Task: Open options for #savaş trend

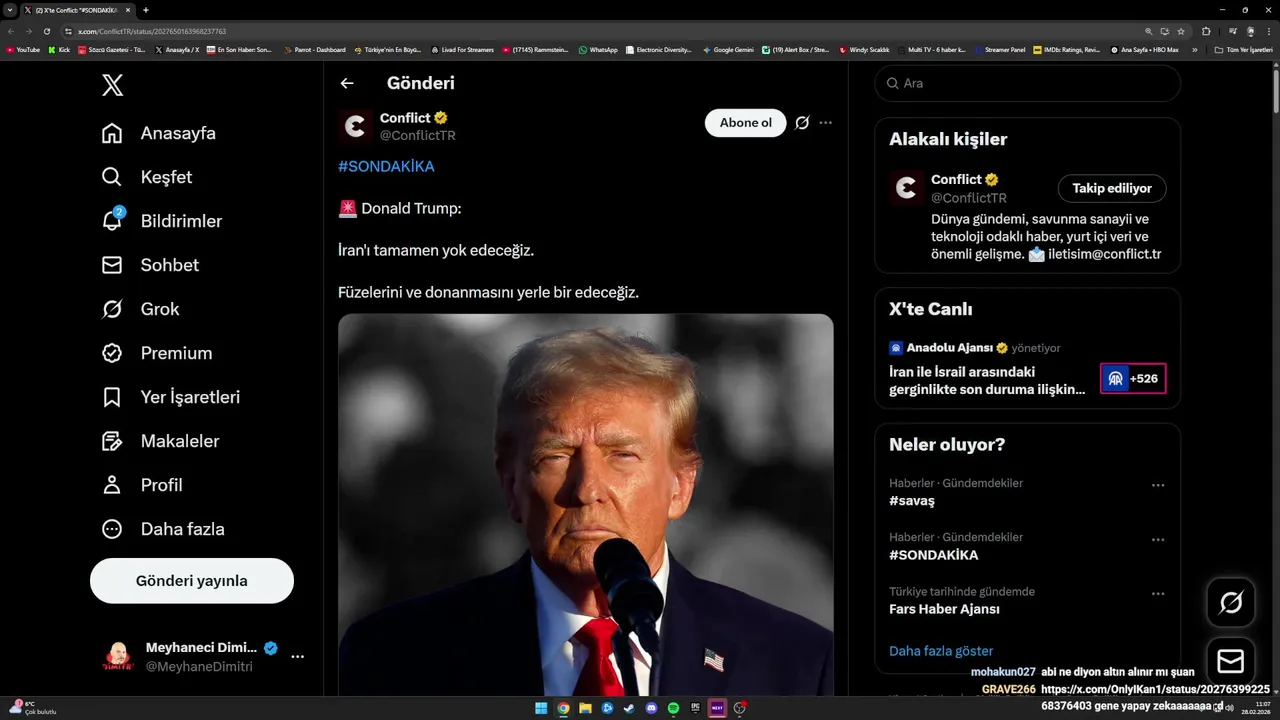Action: click(x=1158, y=485)
